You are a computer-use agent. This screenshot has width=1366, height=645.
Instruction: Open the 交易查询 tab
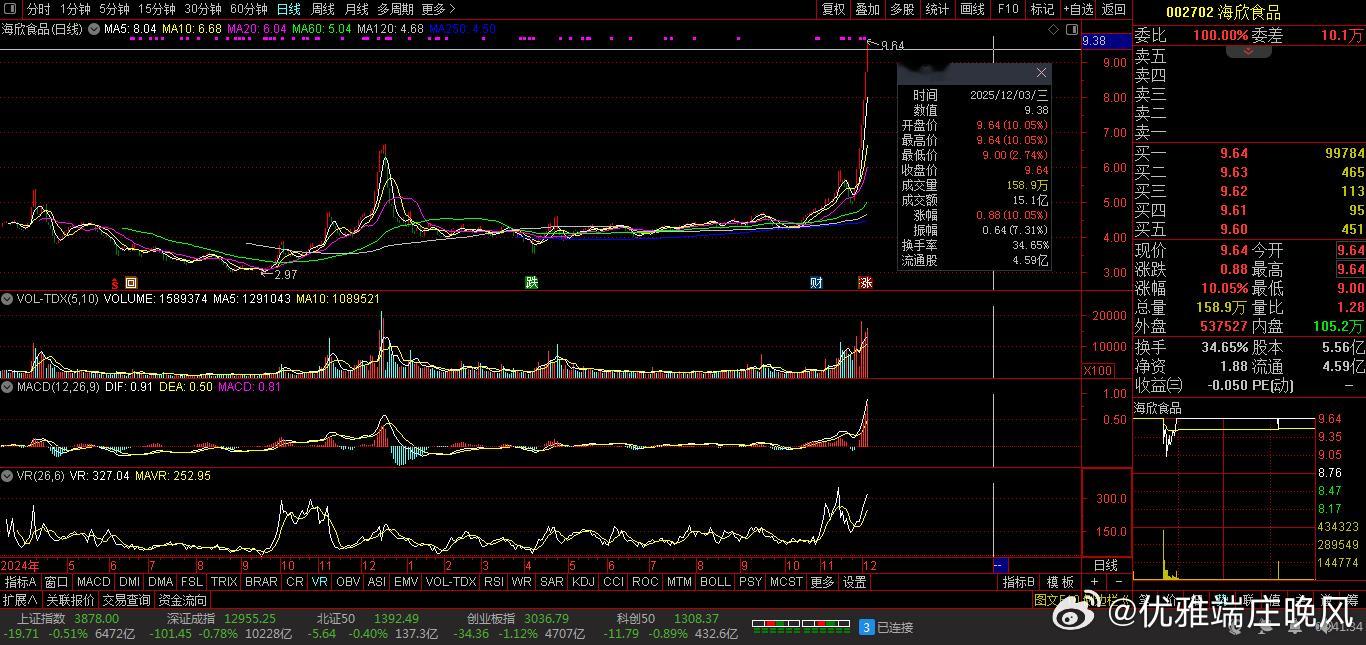click(126, 600)
